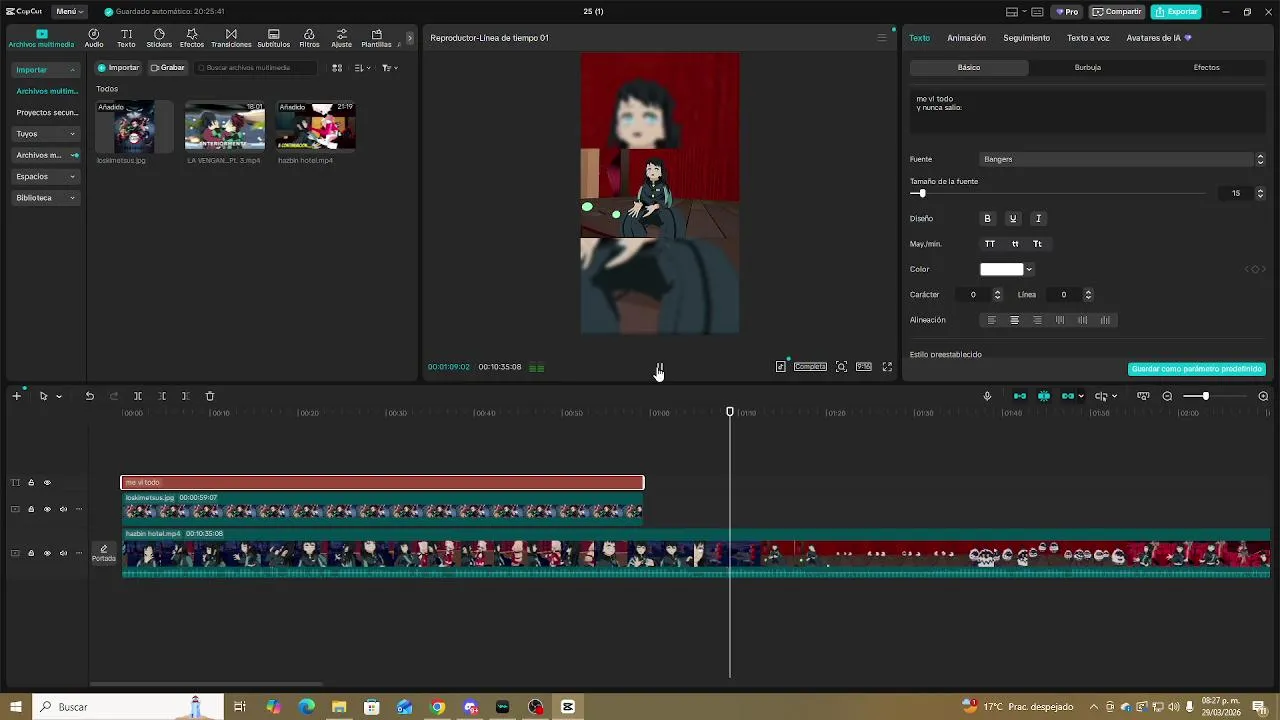The width and height of the screenshot is (1280, 720).
Task: Set text to title case Tt
Action: pyautogui.click(x=1037, y=244)
